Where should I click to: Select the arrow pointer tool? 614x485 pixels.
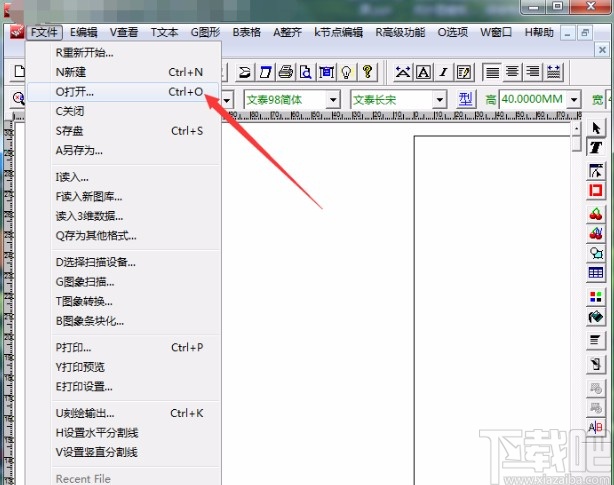[596, 128]
